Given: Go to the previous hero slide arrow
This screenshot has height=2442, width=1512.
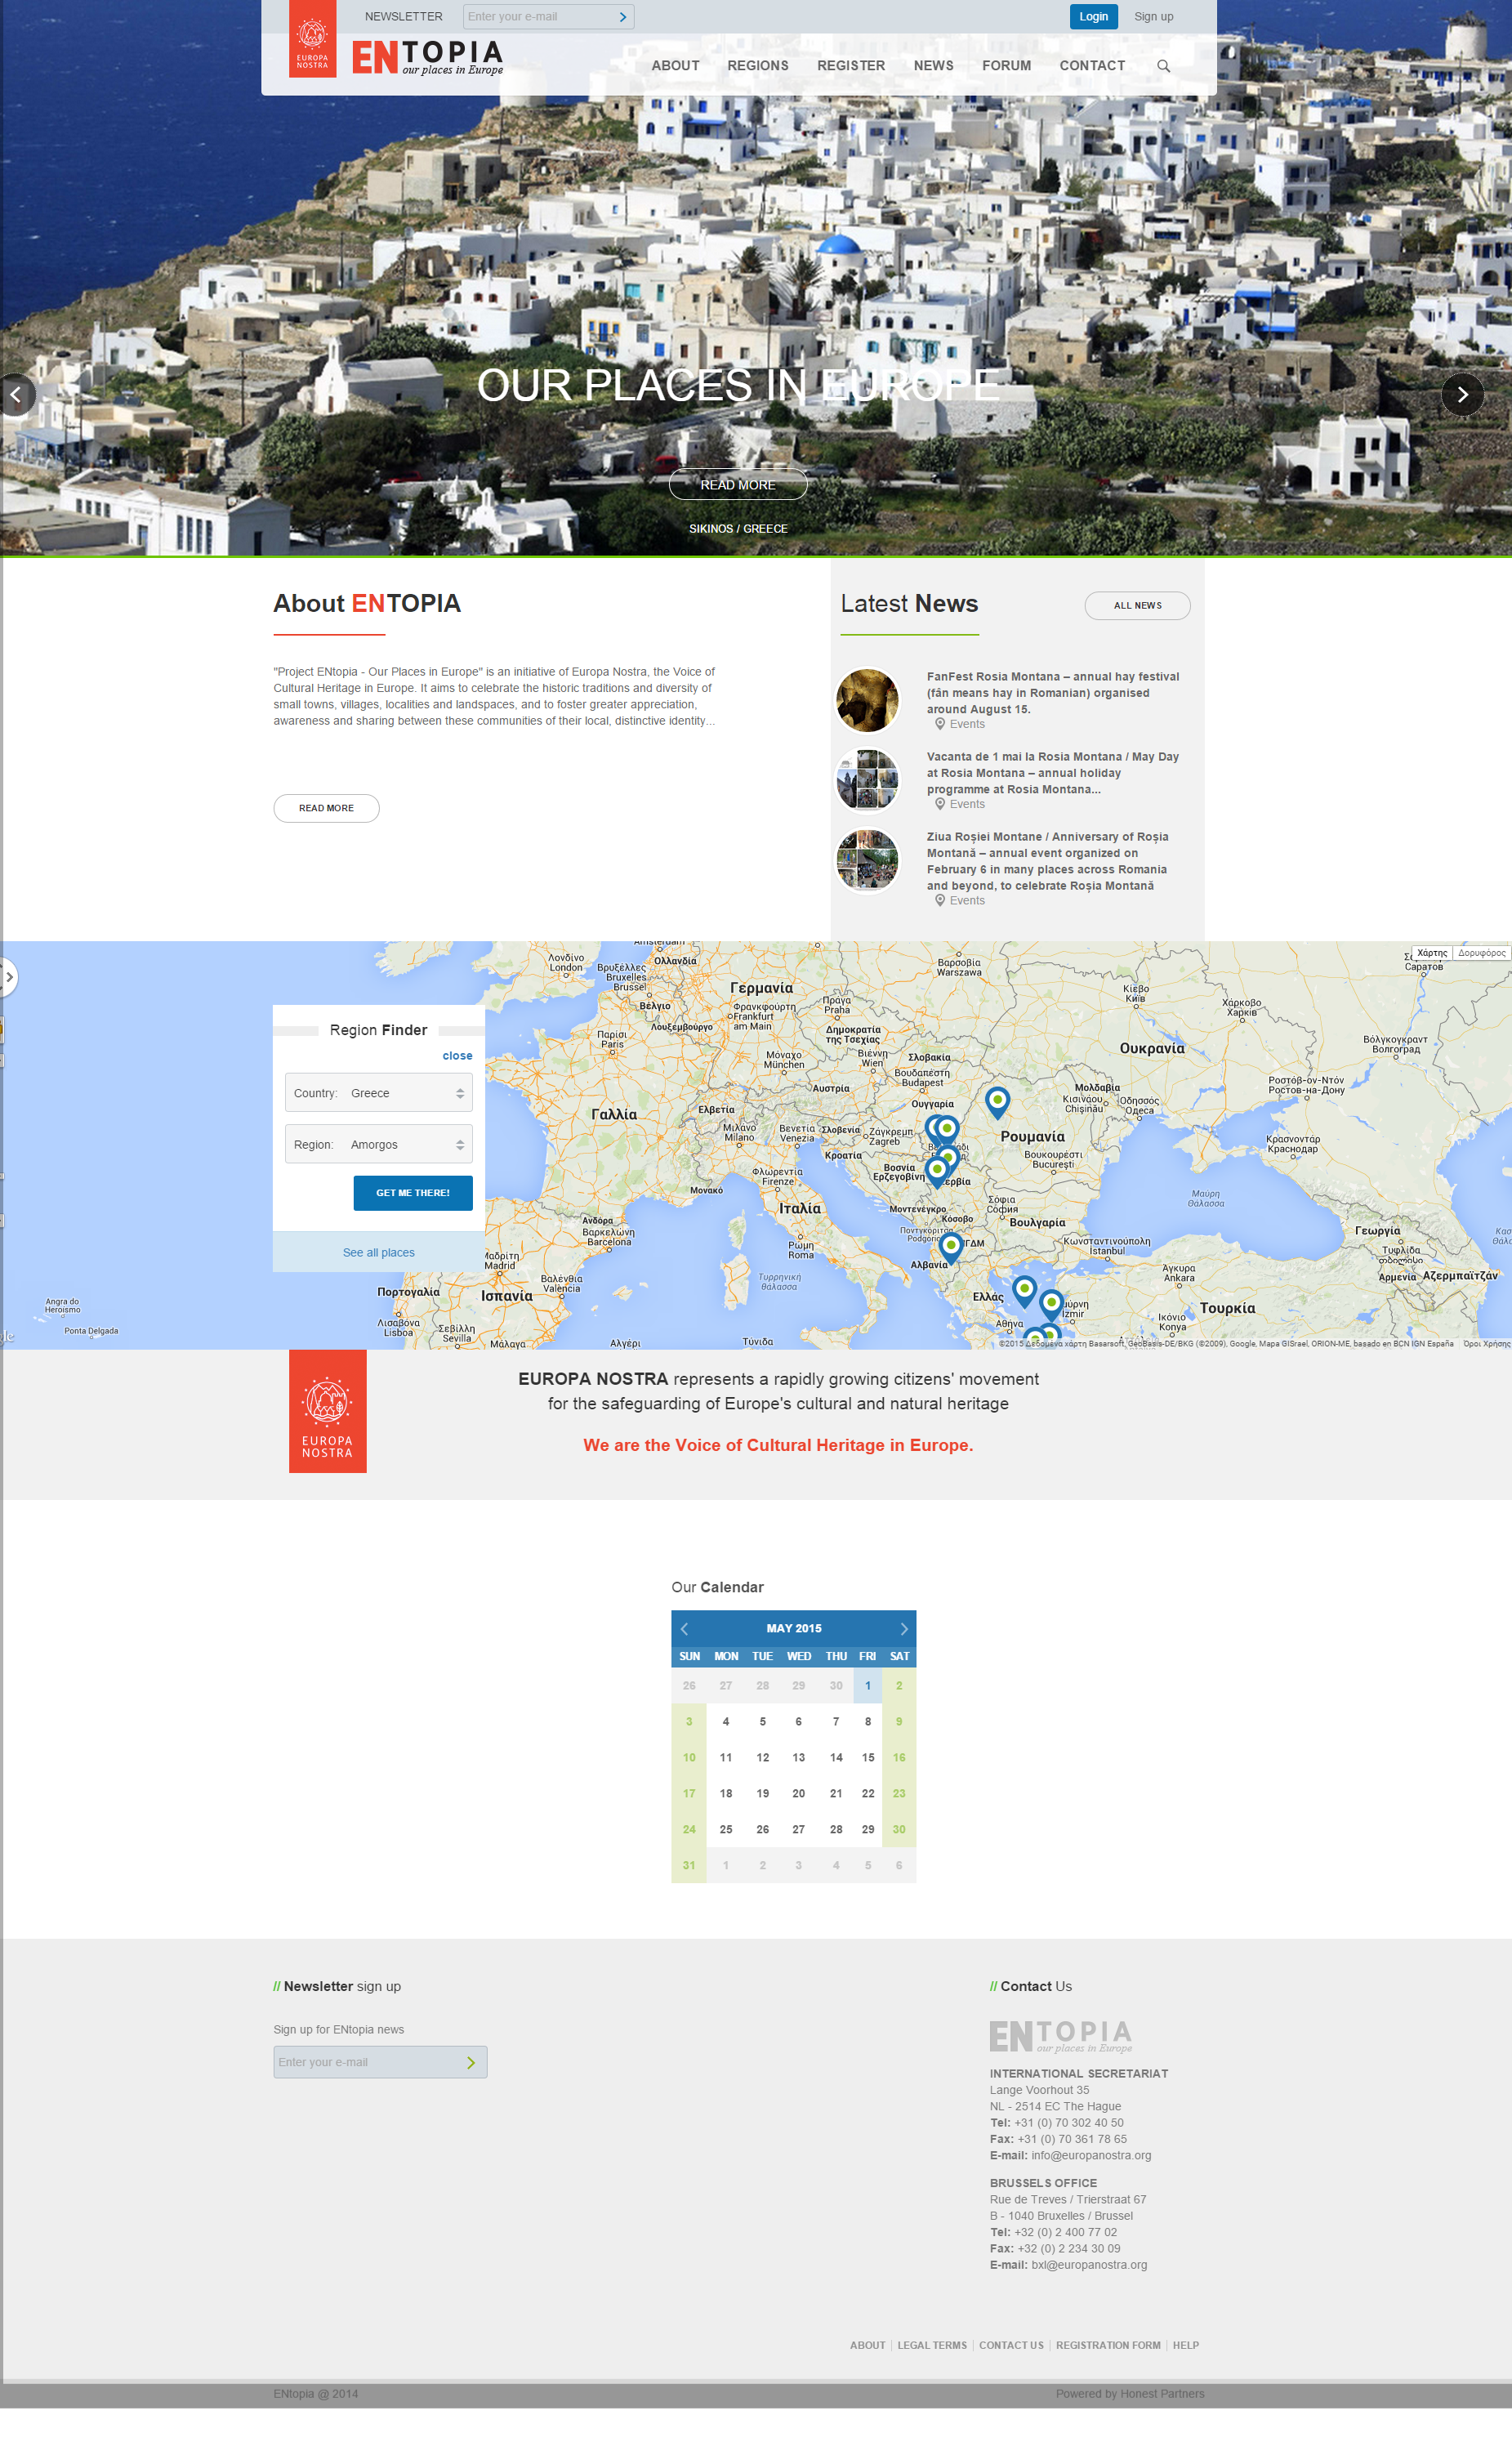Looking at the screenshot, I should [x=16, y=395].
